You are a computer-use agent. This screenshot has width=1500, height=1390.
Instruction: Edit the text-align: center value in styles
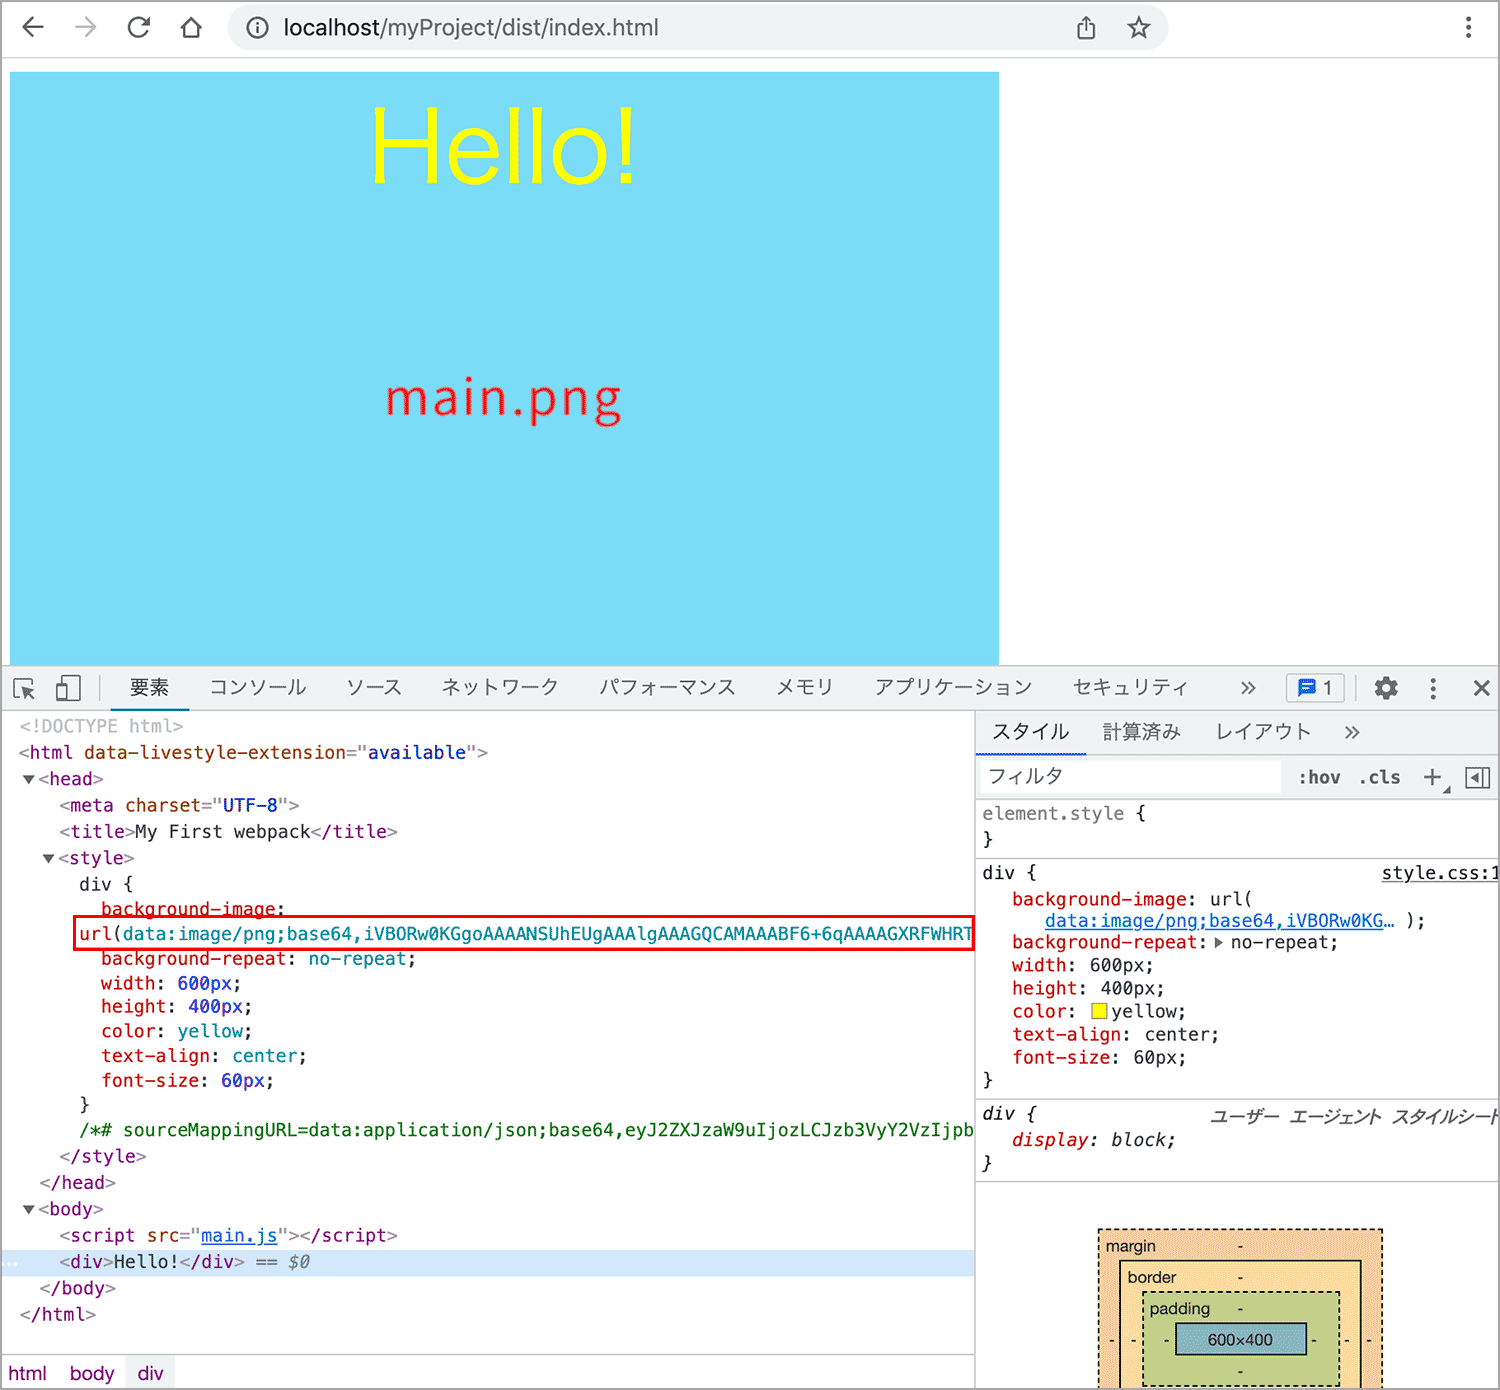[x=1180, y=1035]
